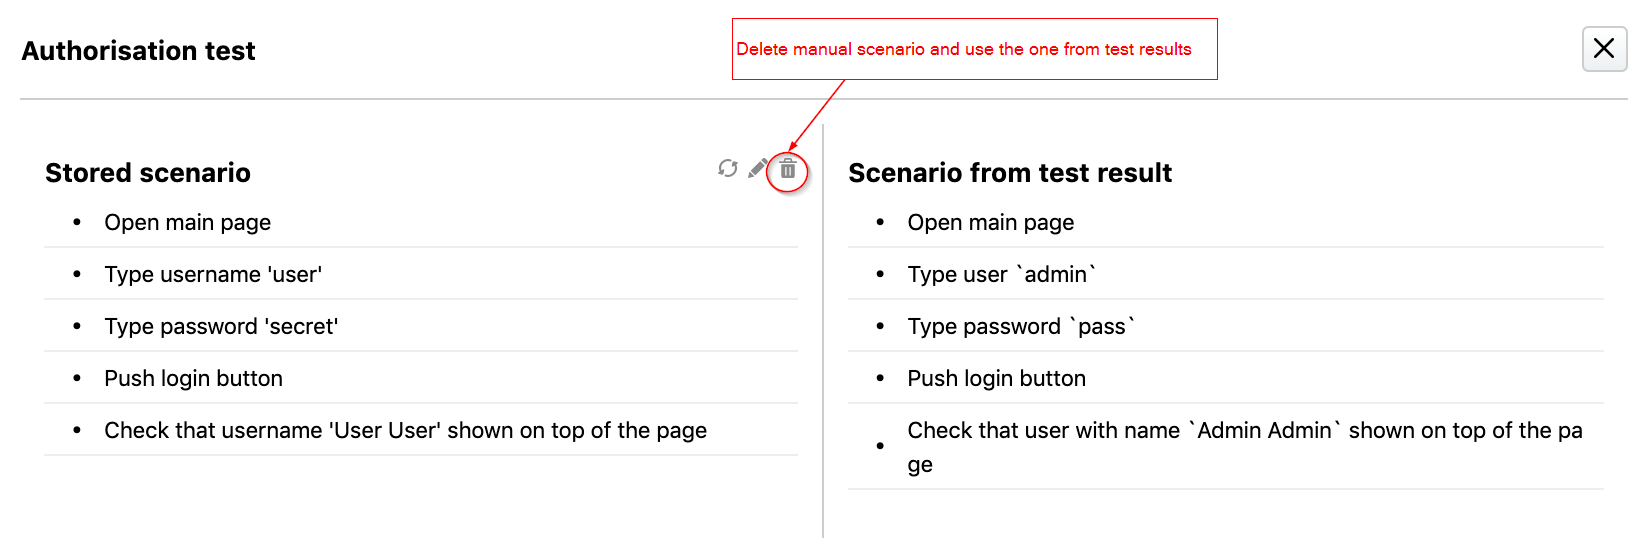Select step Type password 'secret'

421,326
